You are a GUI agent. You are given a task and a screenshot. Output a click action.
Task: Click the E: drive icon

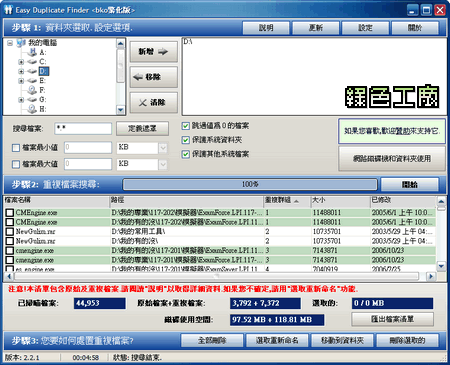coord(32,81)
